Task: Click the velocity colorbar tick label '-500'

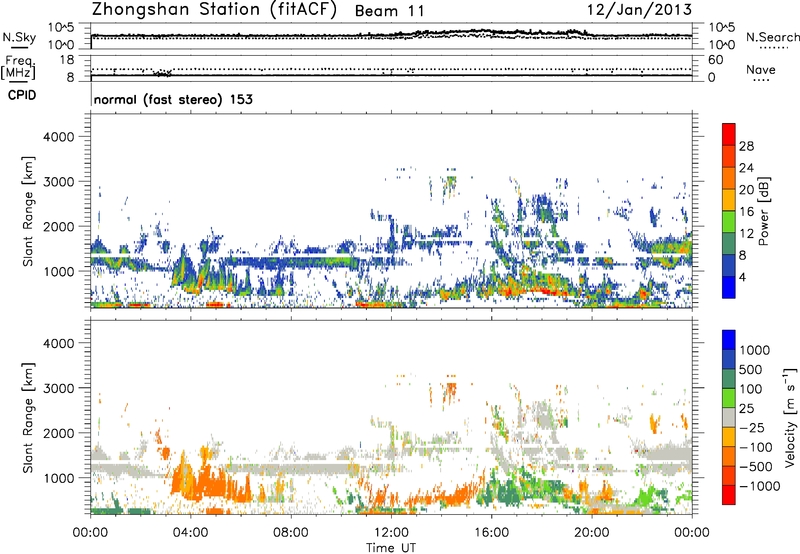Action: tap(756, 466)
